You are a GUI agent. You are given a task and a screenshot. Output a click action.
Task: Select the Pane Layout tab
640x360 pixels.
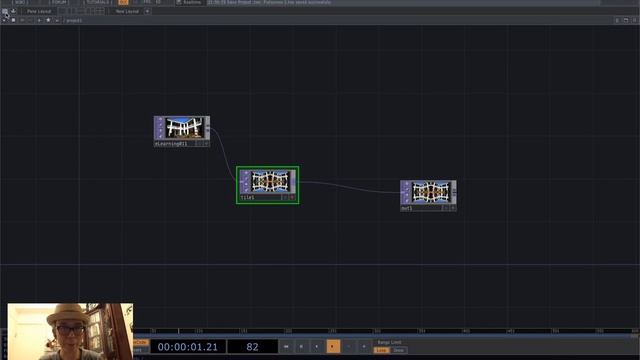coord(39,11)
